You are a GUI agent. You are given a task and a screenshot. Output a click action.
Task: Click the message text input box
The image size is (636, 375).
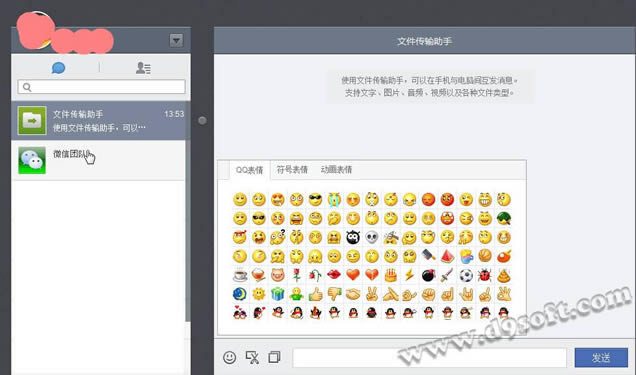(430, 358)
